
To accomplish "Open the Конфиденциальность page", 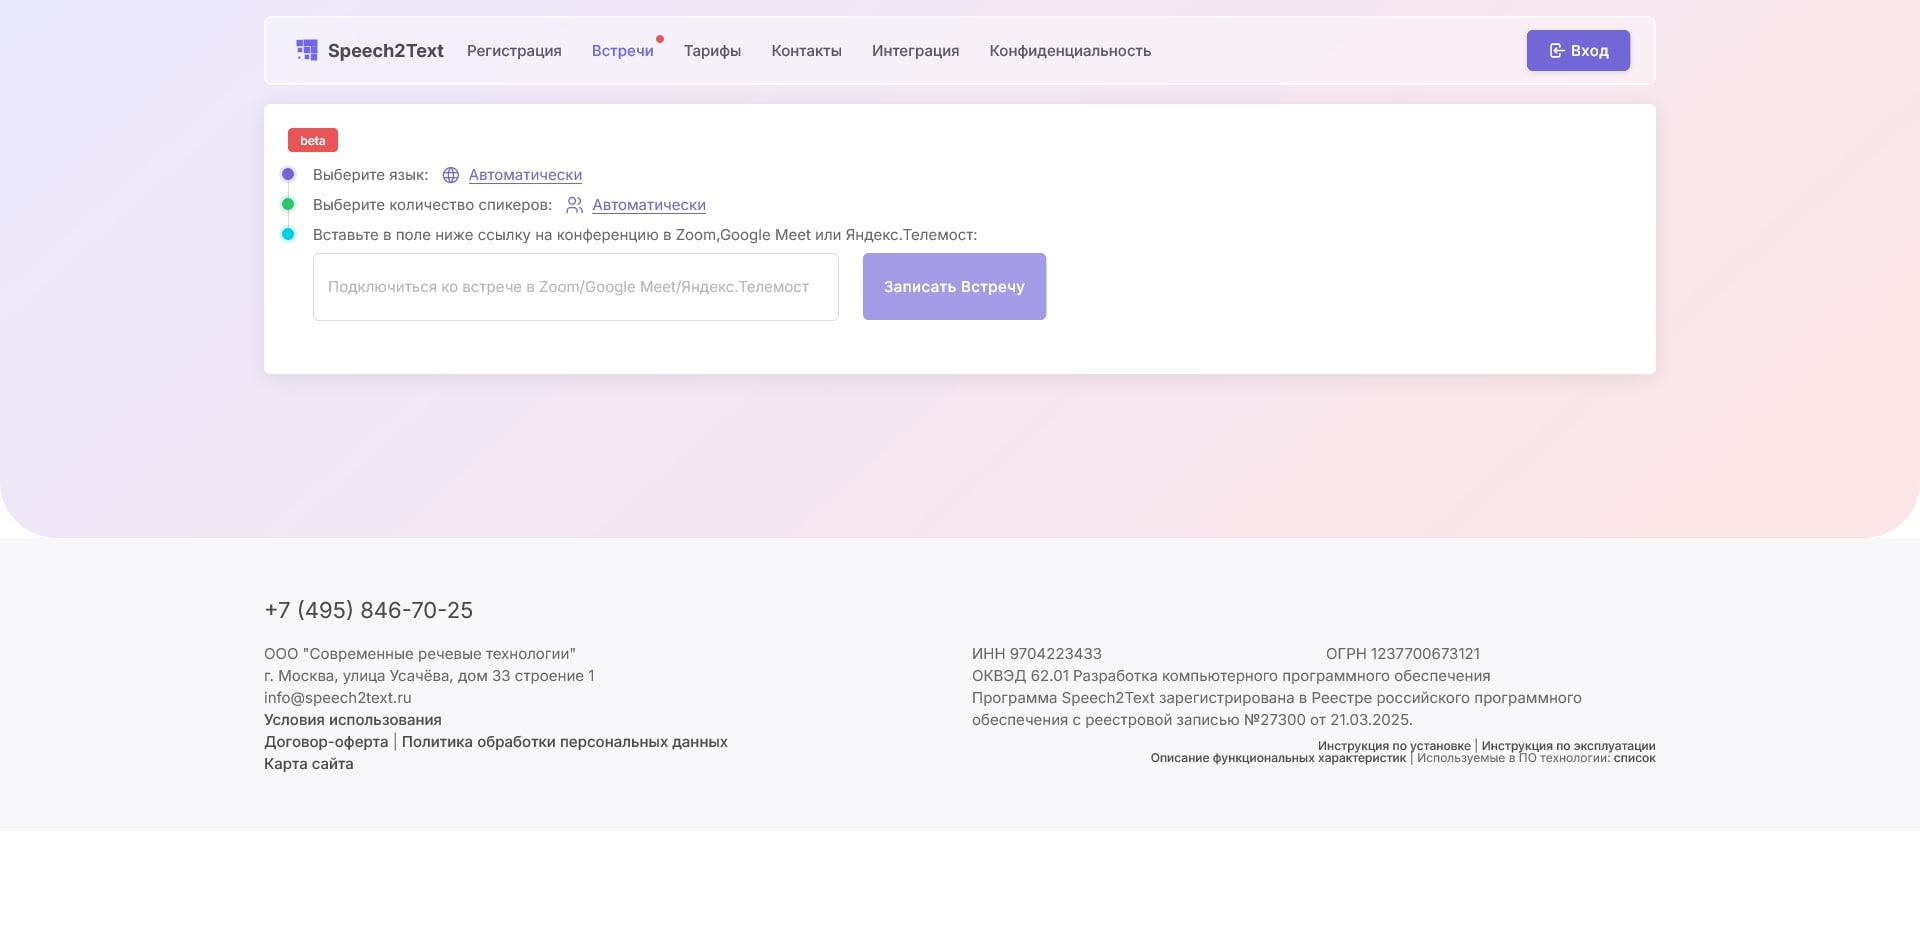I will pos(1070,51).
